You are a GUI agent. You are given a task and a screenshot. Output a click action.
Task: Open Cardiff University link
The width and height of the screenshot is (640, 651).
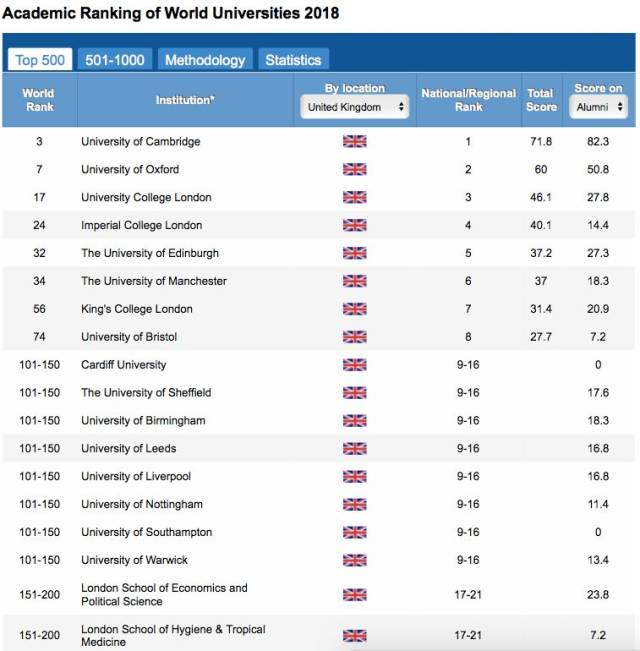click(x=124, y=365)
